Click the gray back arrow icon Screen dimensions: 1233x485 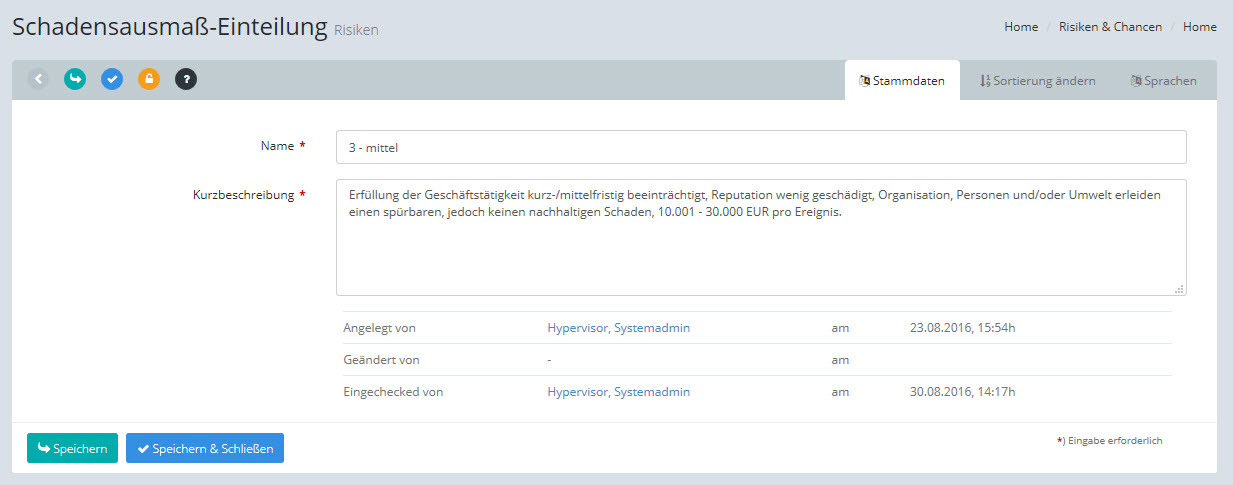click(38, 79)
